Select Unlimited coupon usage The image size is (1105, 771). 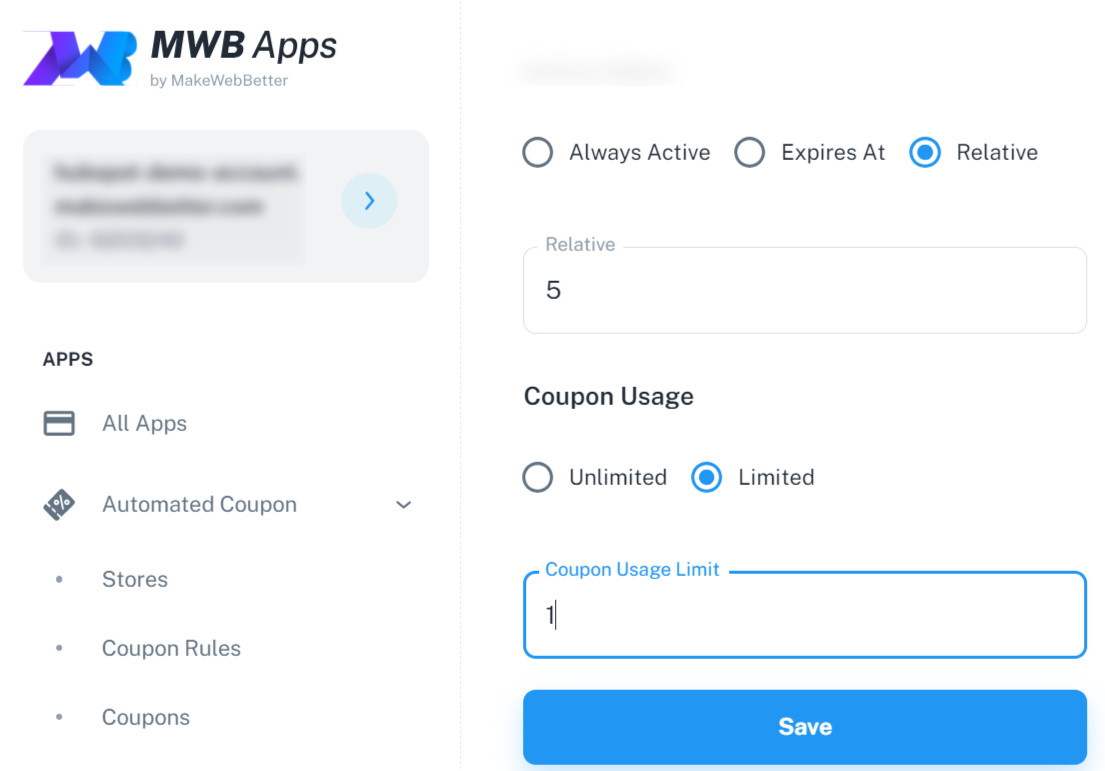[538, 477]
